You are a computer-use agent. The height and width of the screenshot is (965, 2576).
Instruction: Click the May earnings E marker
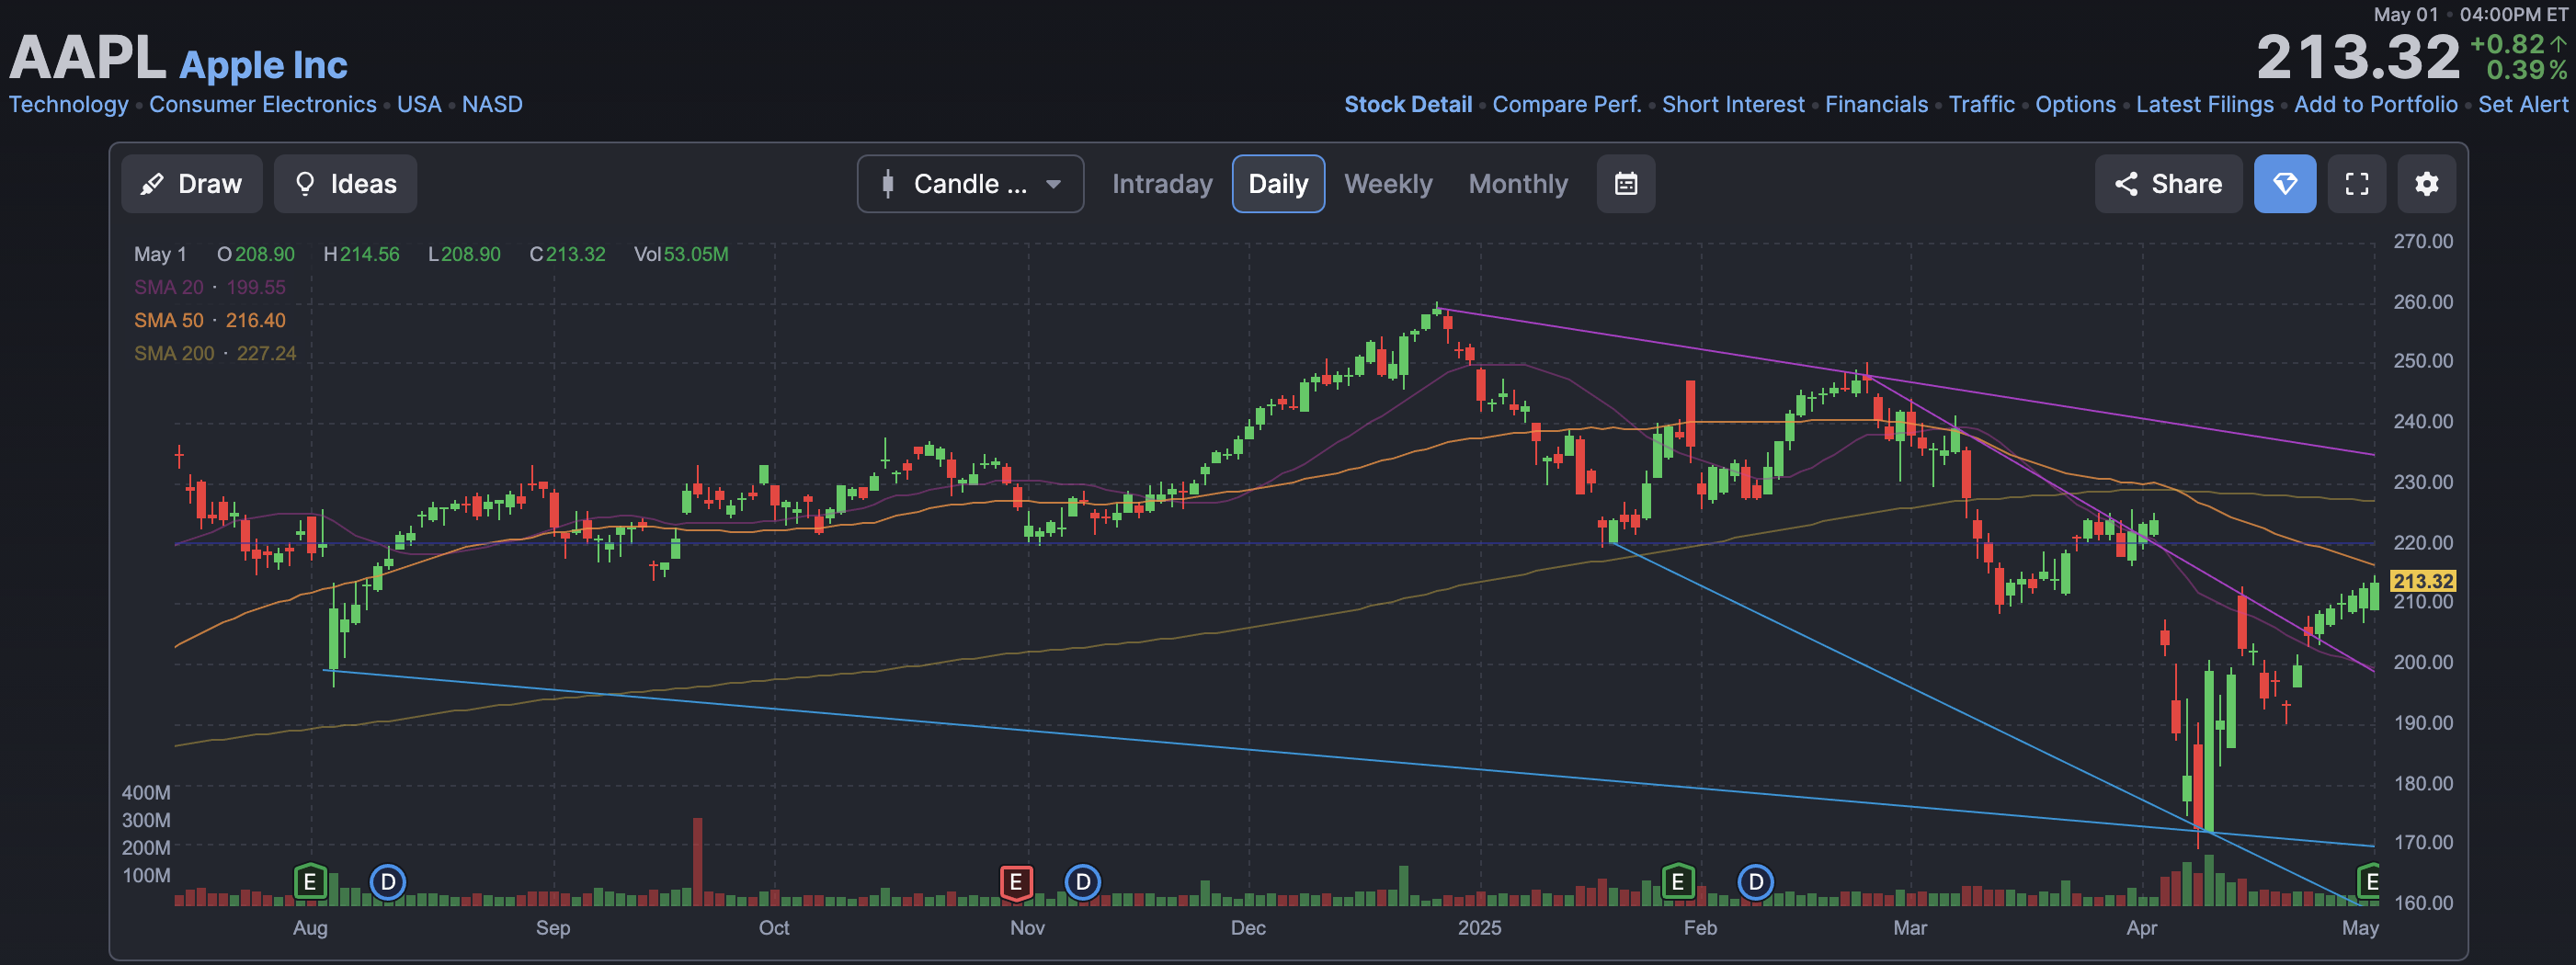[2368, 882]
